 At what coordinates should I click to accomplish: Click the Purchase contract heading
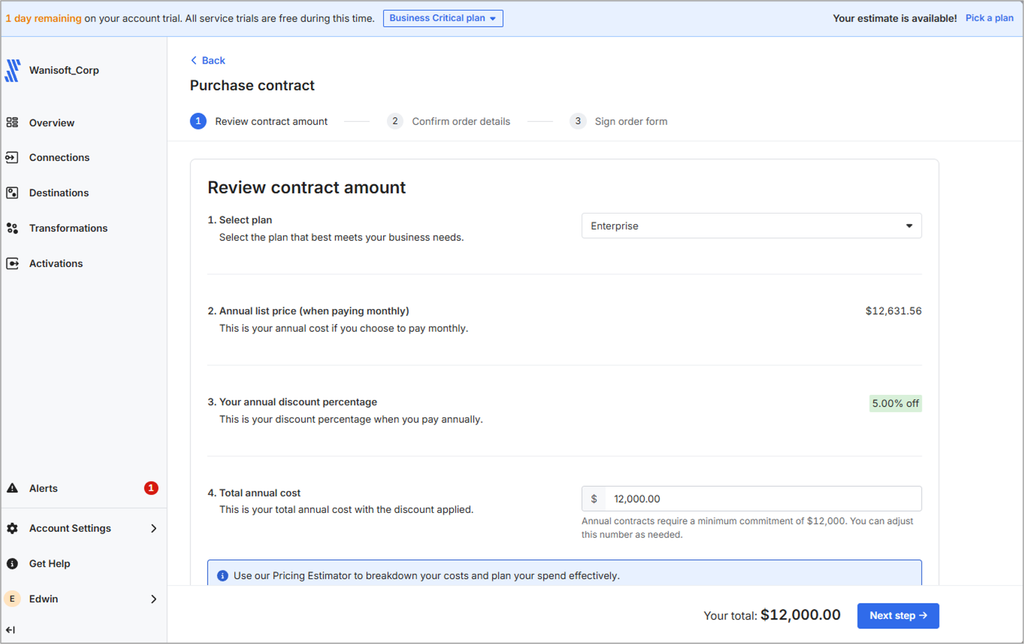(x=252, y=86)
